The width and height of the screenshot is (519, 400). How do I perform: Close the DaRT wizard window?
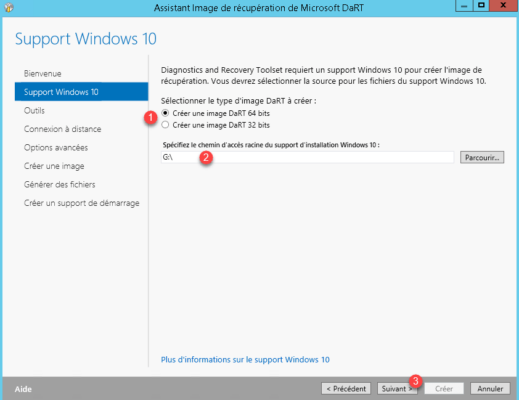503,6
